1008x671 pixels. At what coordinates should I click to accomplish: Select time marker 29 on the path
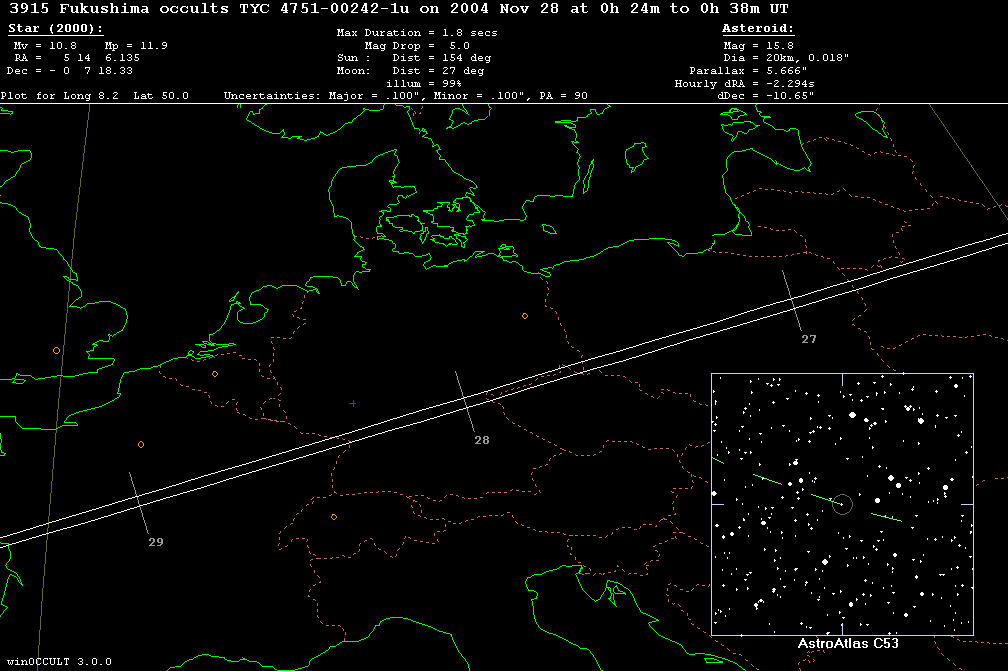[155, 542]
